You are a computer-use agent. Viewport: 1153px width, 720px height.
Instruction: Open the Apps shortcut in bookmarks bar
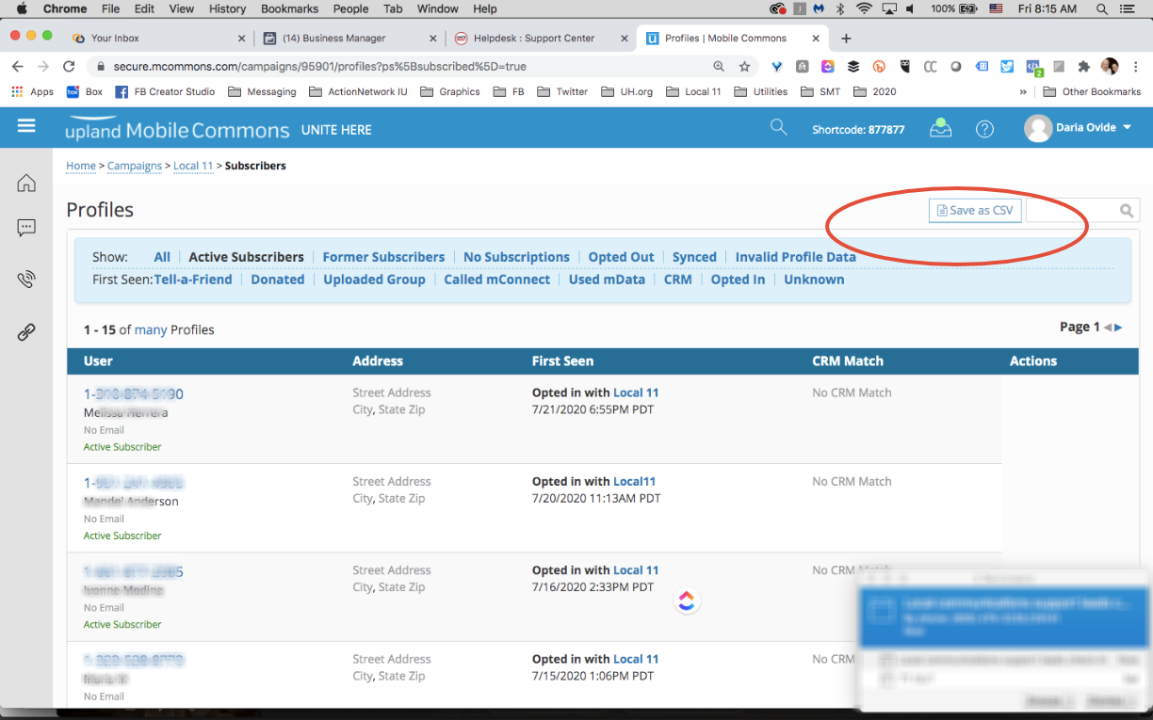tap(32, 92)
